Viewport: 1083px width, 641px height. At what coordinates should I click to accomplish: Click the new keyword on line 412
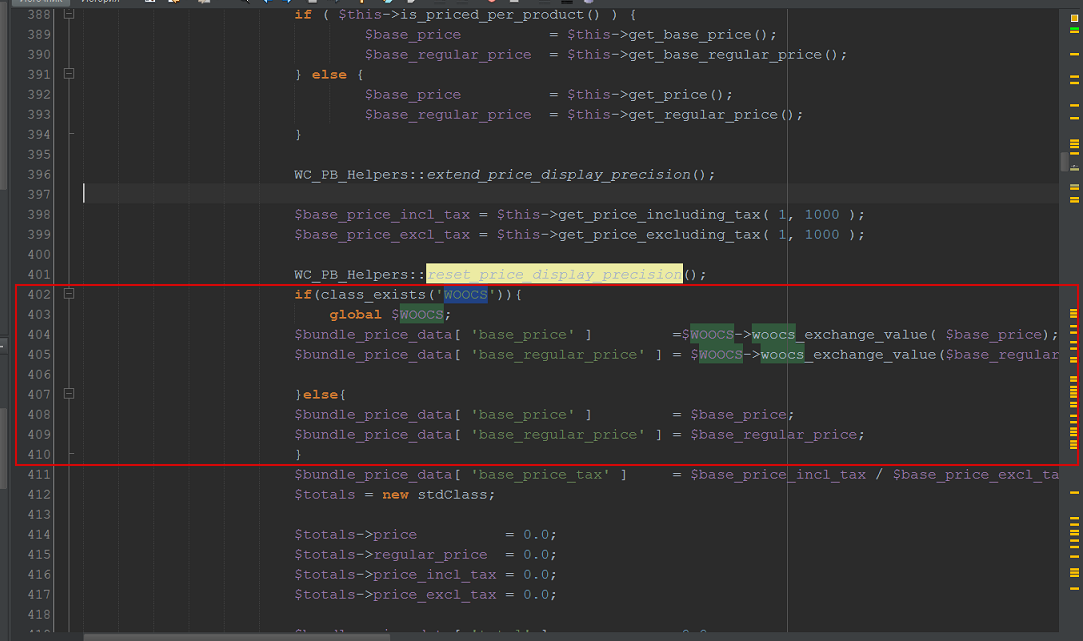point(395,495)
